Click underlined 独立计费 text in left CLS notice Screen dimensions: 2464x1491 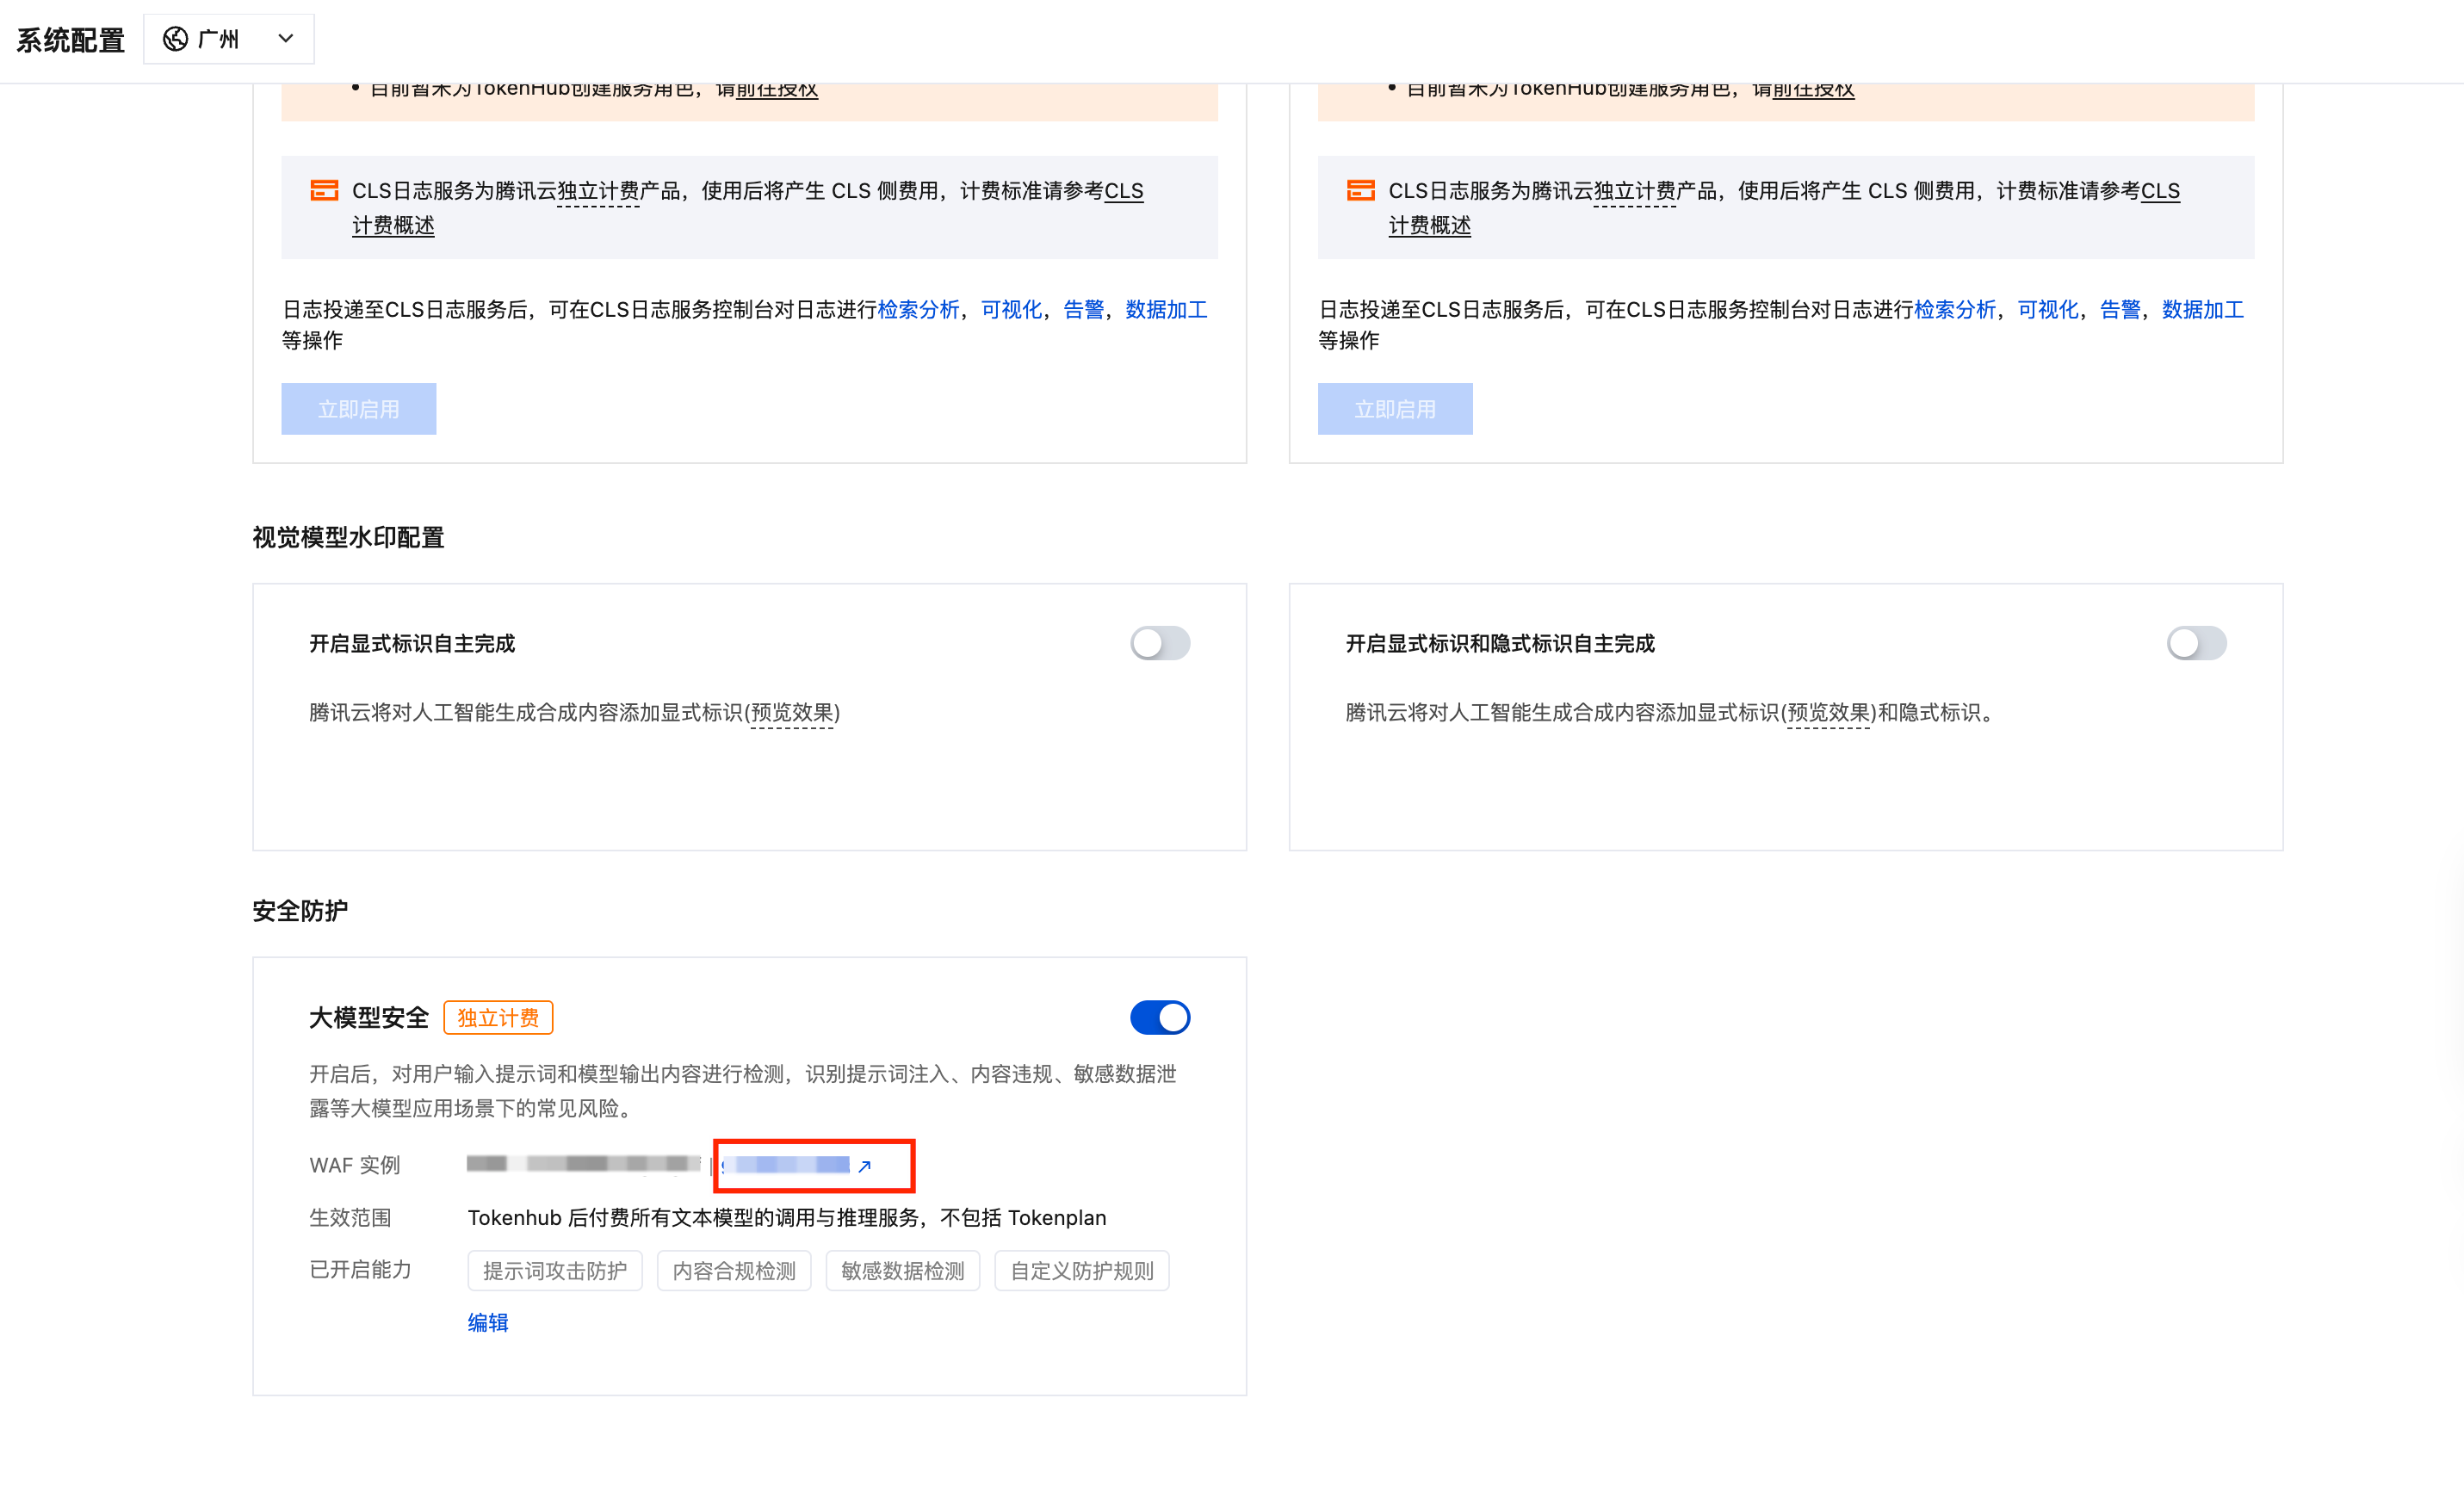(x=598, y=191)
